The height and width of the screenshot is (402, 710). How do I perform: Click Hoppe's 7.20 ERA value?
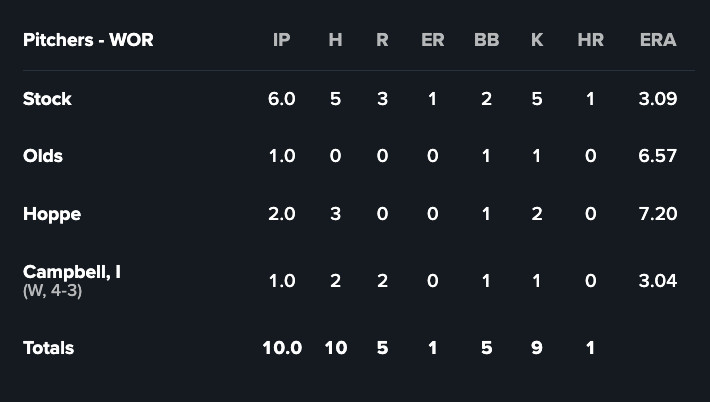coord(657,214)
